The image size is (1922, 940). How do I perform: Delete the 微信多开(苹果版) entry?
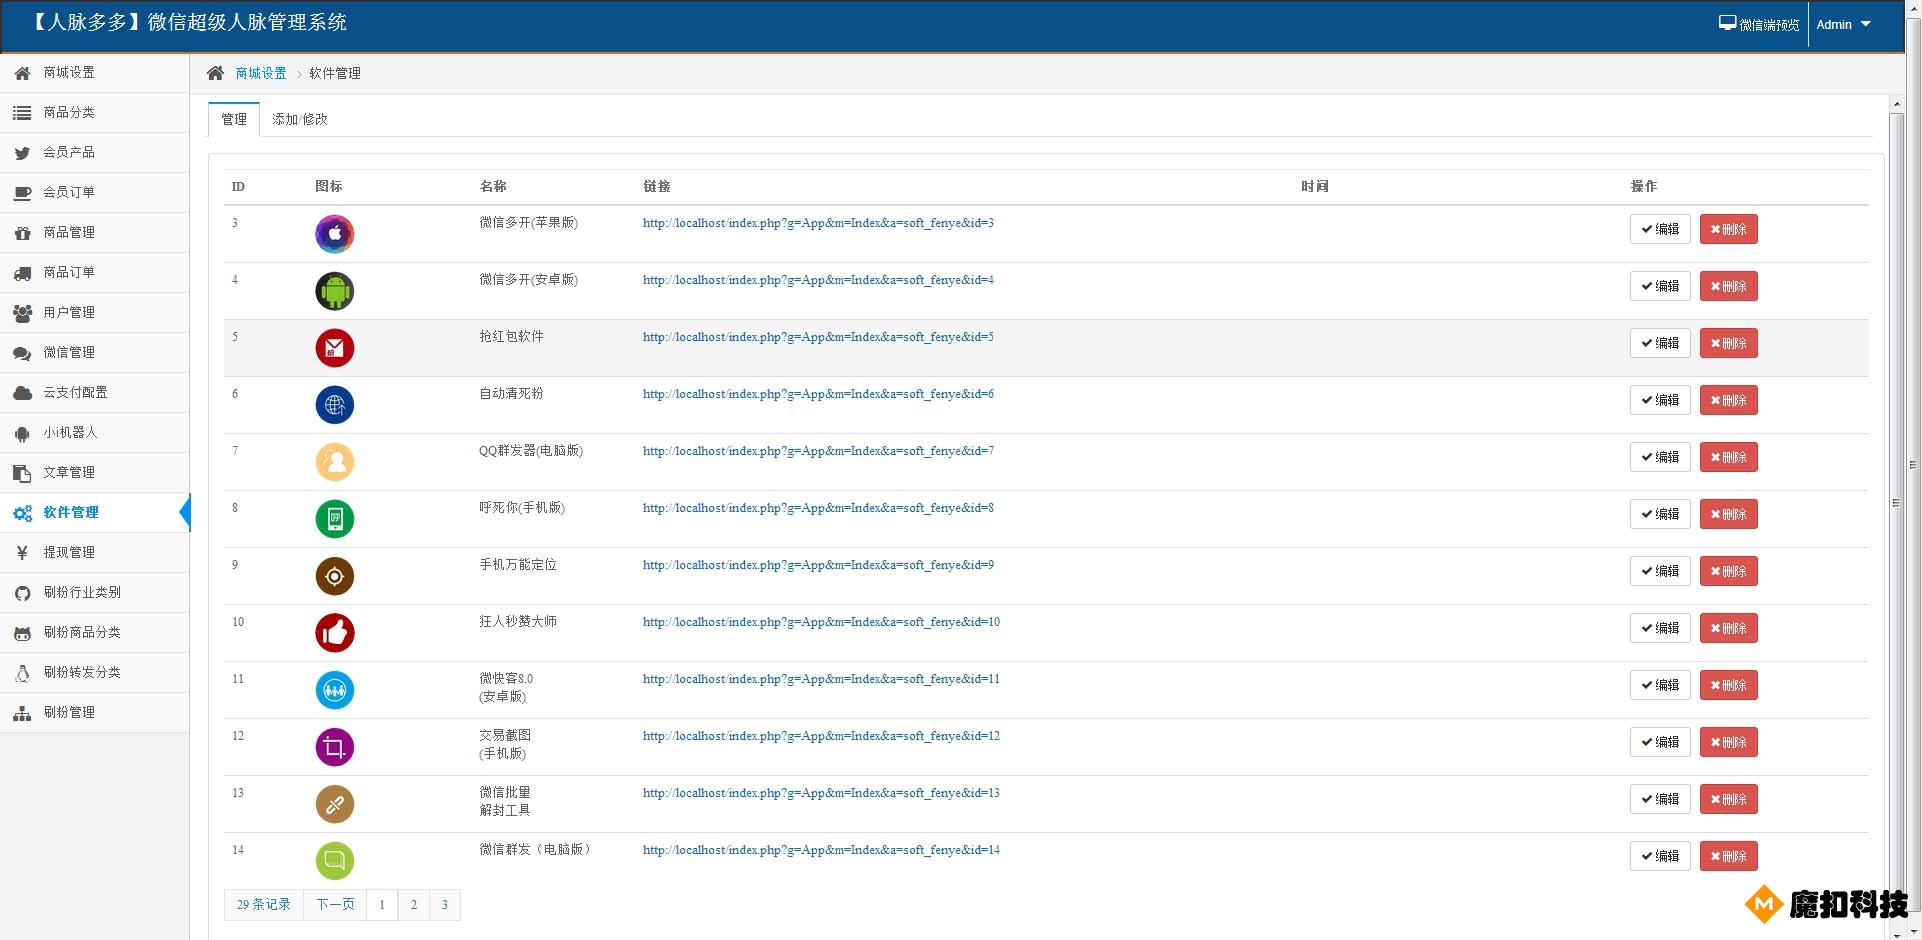tap(1728, 229)
